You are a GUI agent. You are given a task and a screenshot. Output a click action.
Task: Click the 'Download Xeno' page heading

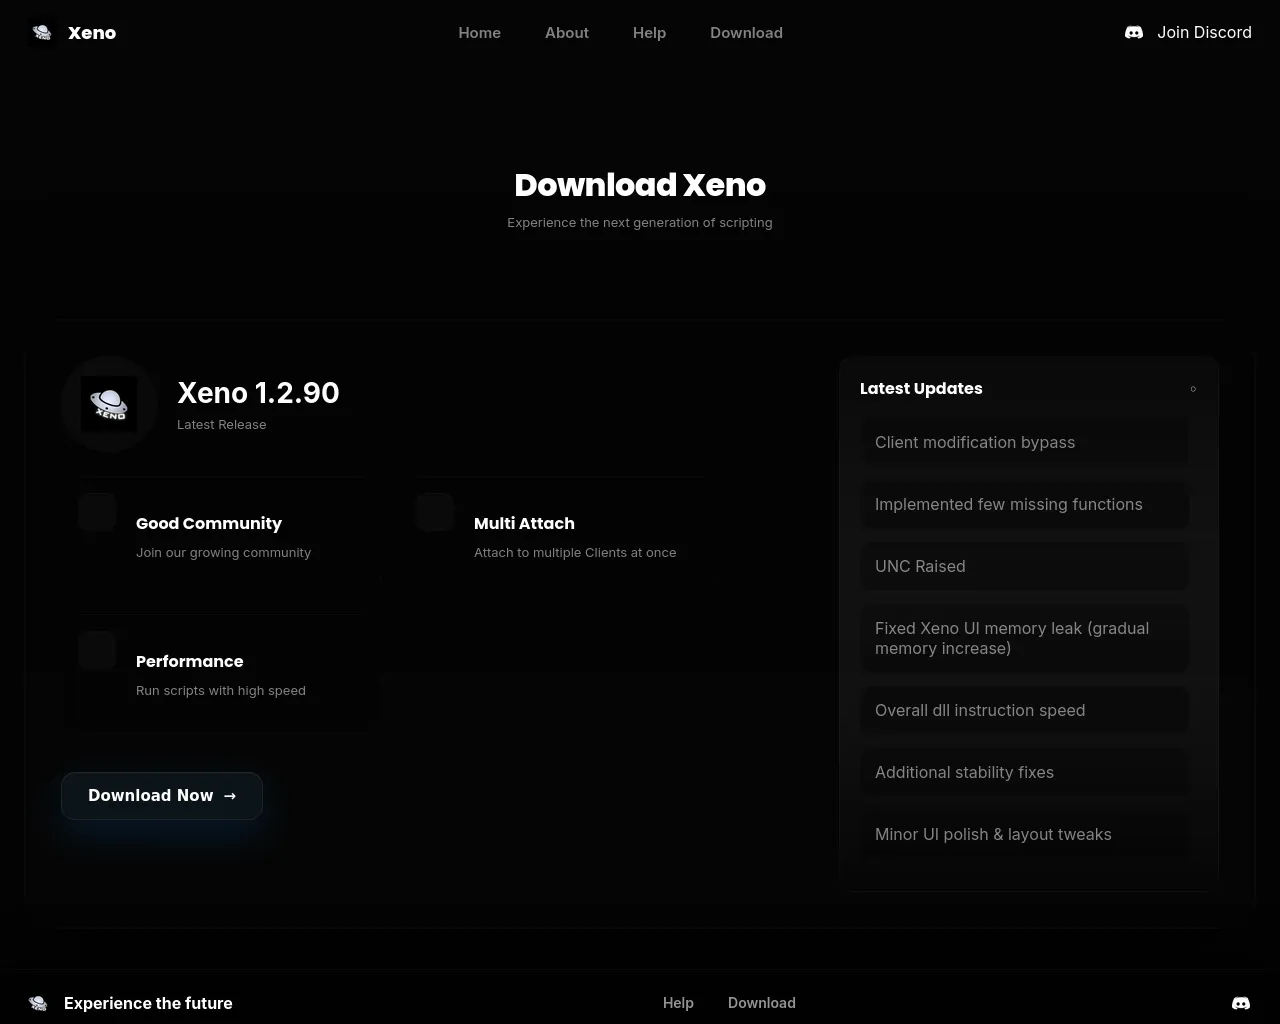coord(640,185)
